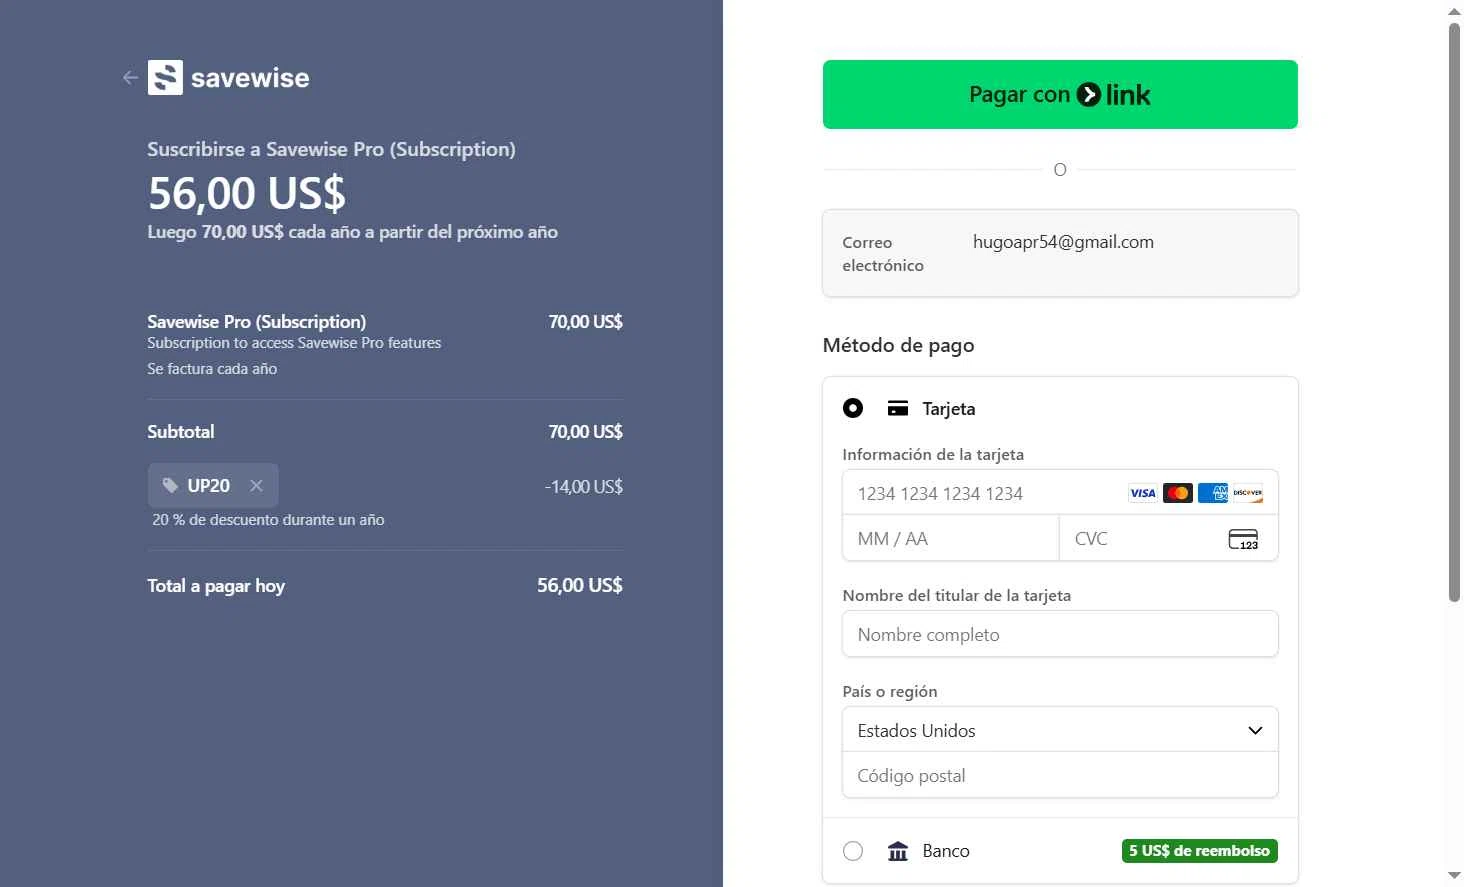Remove the UP20 promo code

pyautogui.click(x=256, y=485)
